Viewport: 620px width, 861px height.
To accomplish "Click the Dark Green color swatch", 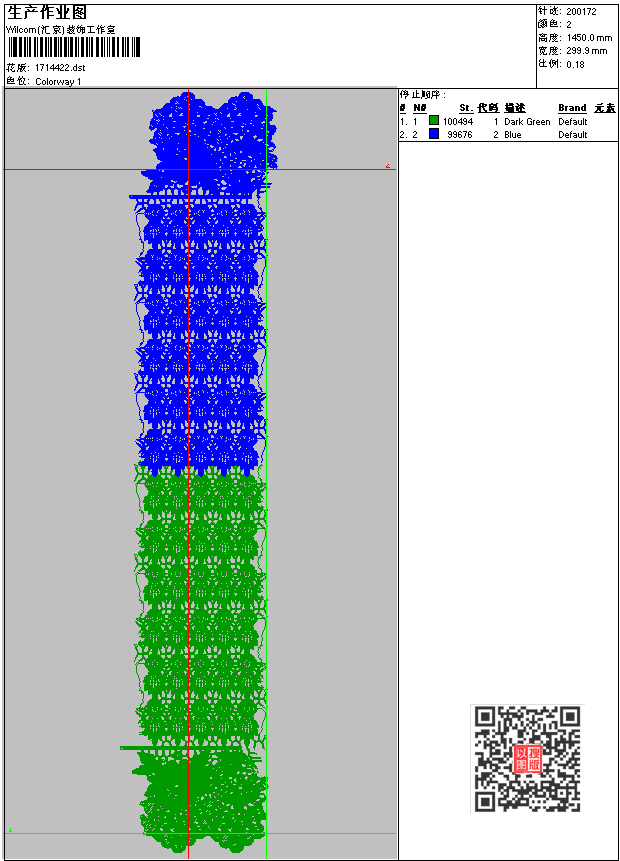I will (x=434, y=121).
